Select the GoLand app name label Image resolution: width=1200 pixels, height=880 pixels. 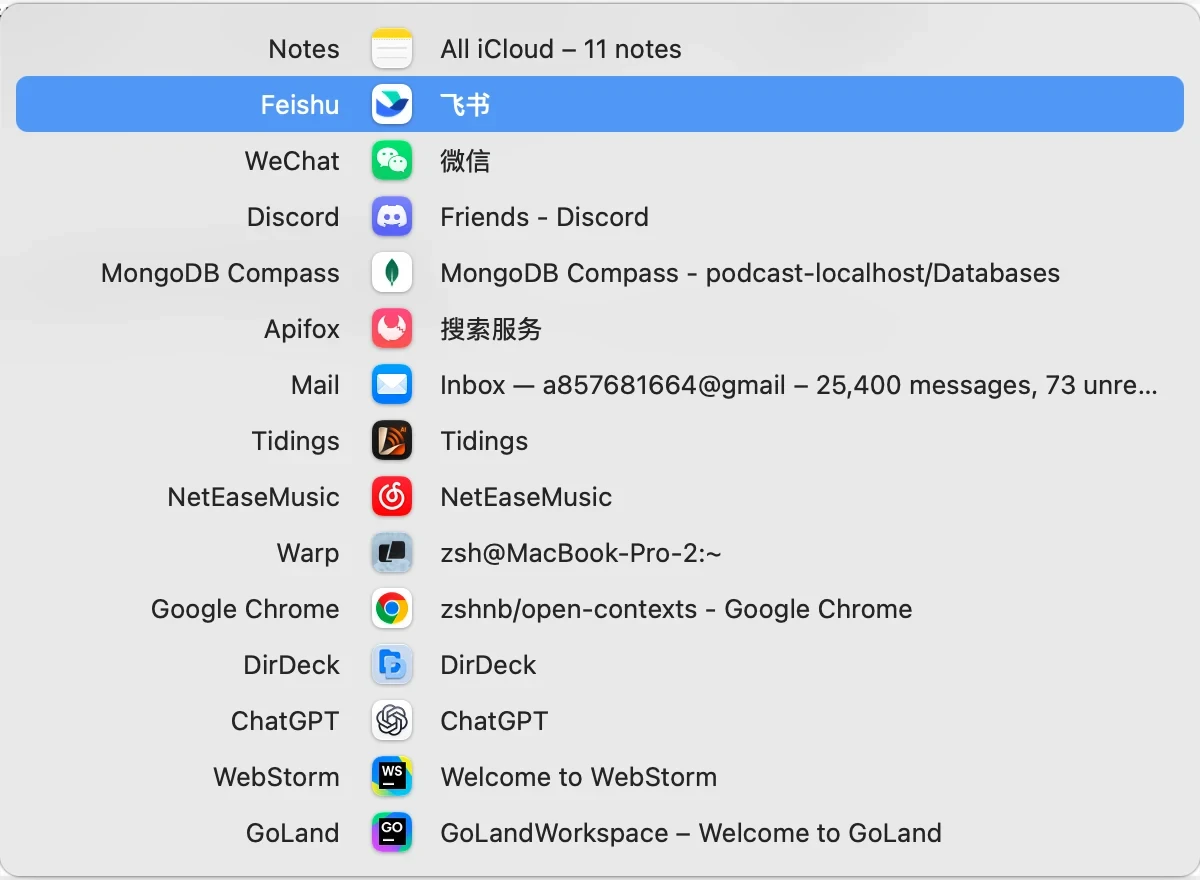point(293,833)
